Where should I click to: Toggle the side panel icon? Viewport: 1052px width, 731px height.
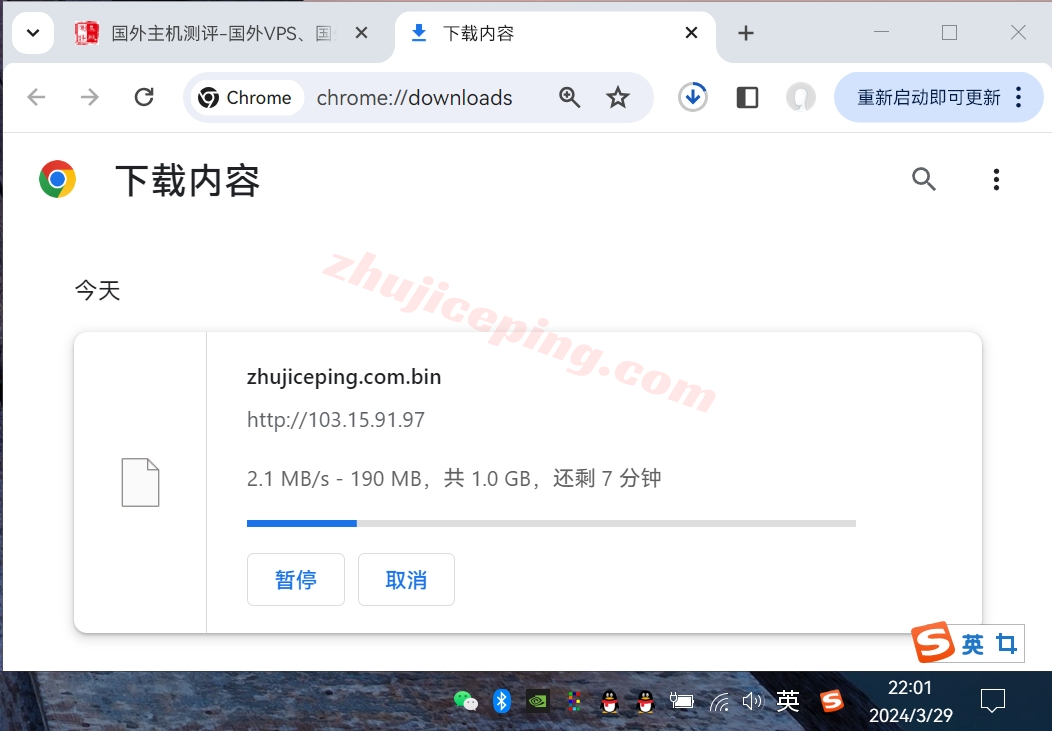tap(747, 97)
